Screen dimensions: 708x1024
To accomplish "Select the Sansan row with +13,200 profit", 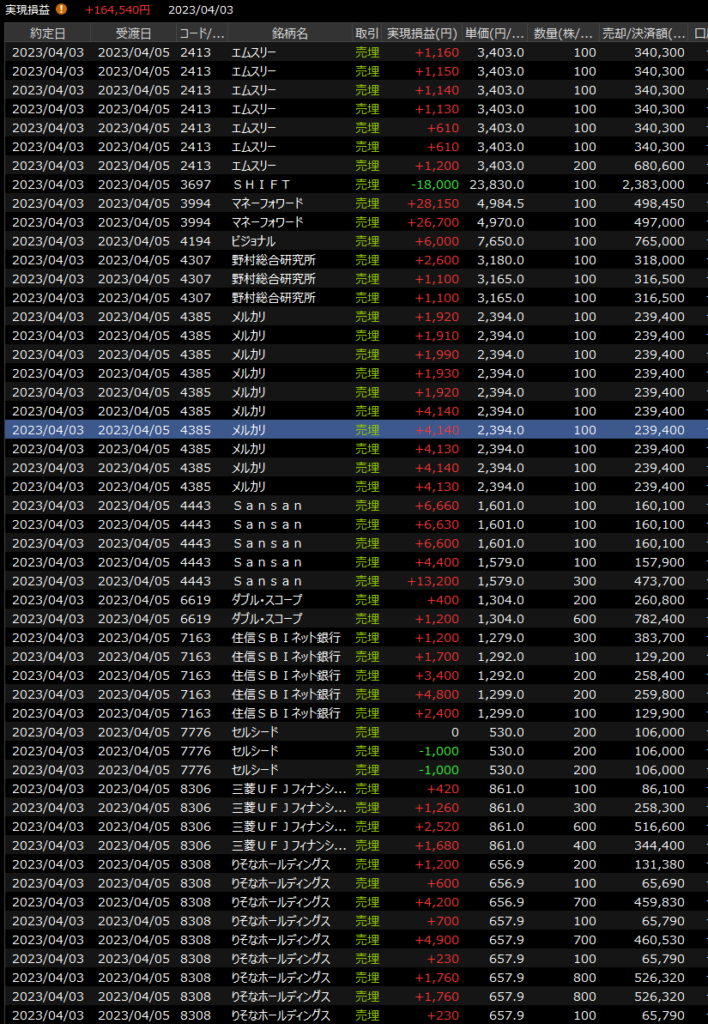I will point(350,581).
